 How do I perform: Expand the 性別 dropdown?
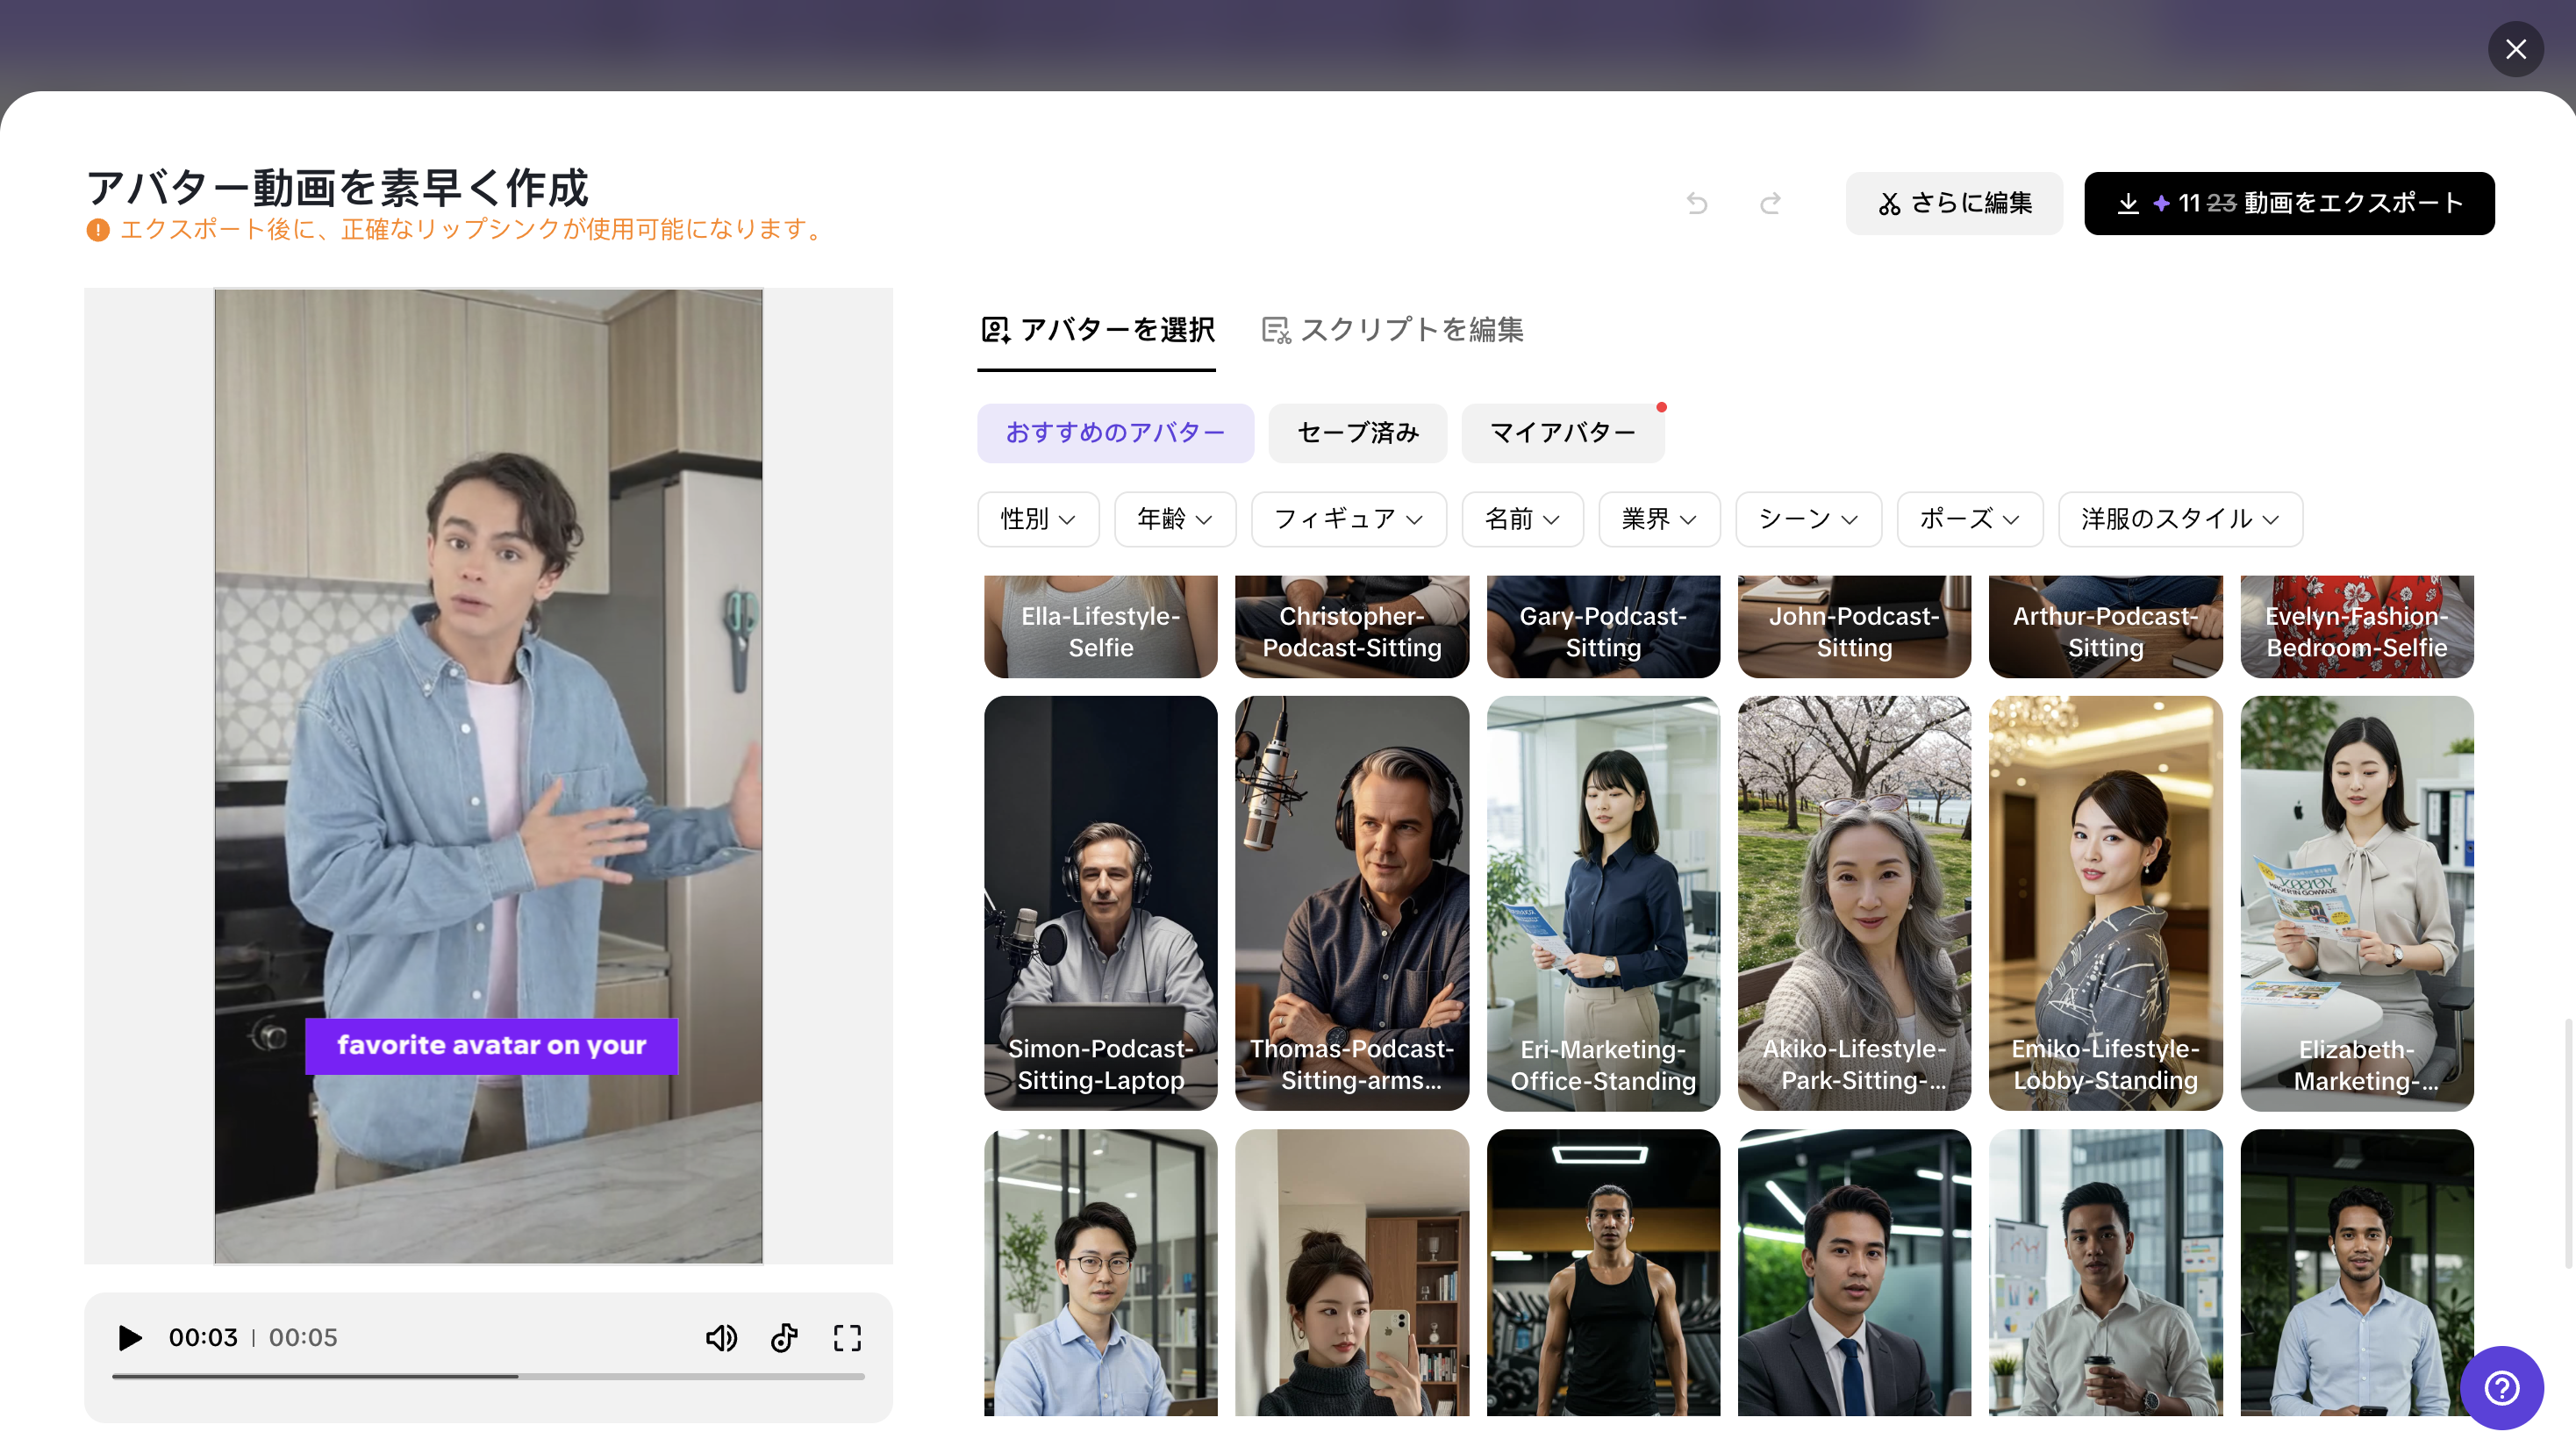(1038, 519)
